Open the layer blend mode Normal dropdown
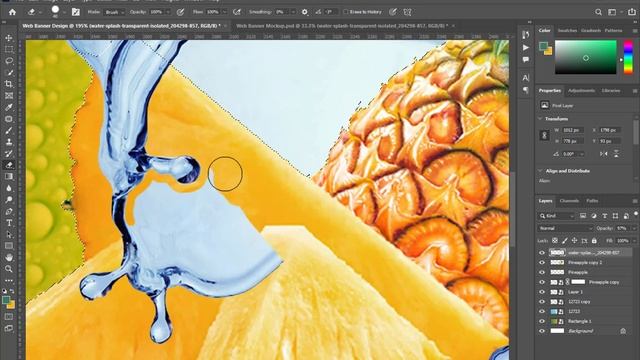Image resolution: width=640 pixels, height=360 pixels. point(565,228)
